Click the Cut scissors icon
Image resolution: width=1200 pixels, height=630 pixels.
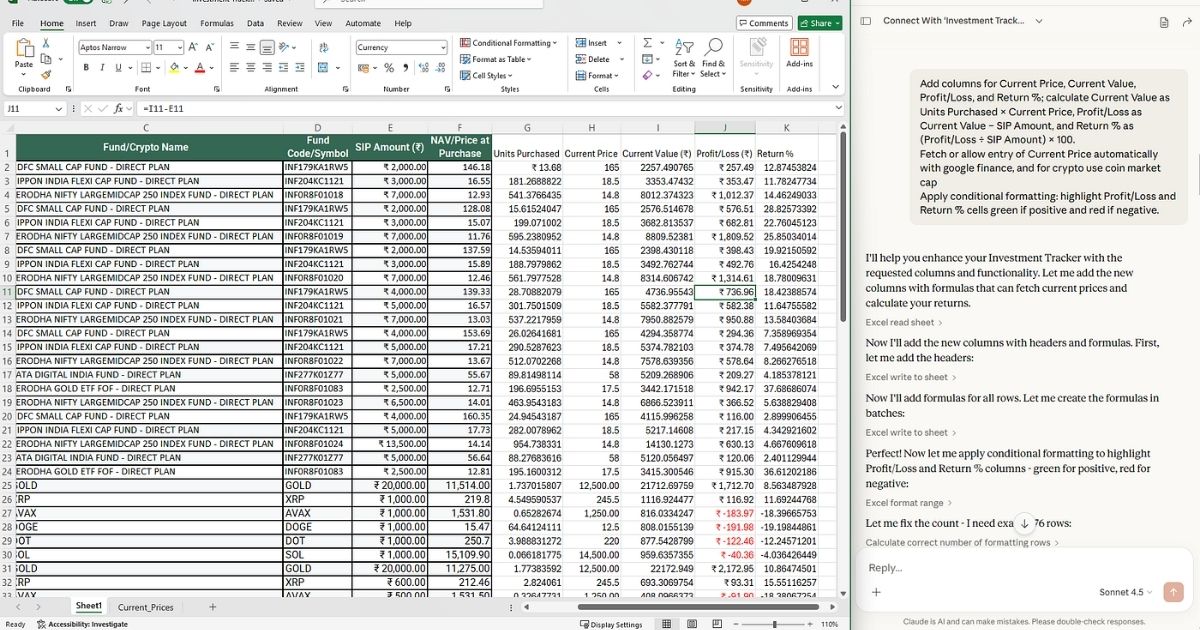[46, 43]
